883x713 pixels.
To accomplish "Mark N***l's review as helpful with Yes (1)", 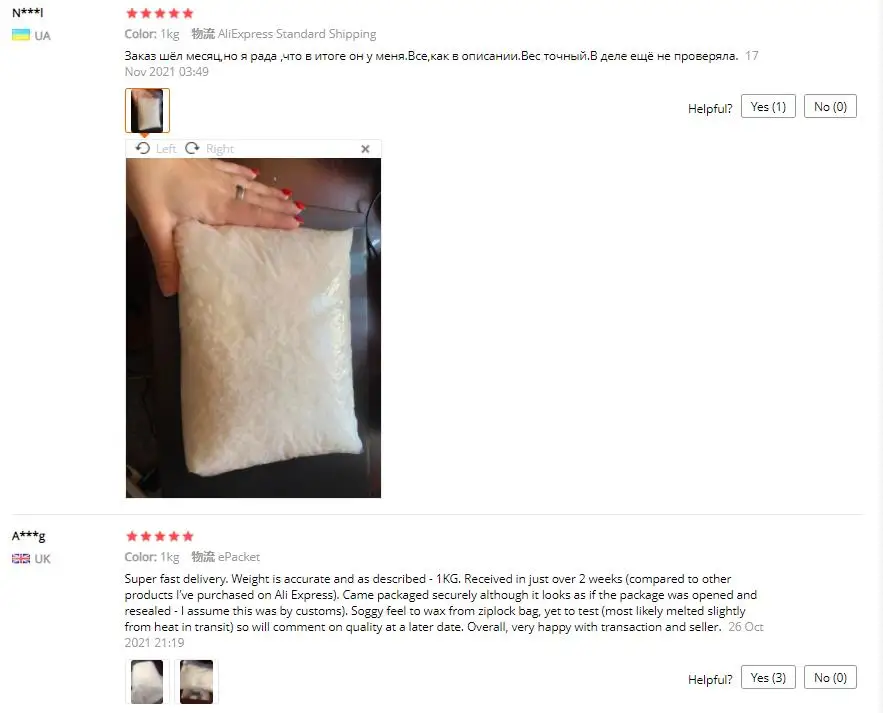I will [x=768, y=106].
